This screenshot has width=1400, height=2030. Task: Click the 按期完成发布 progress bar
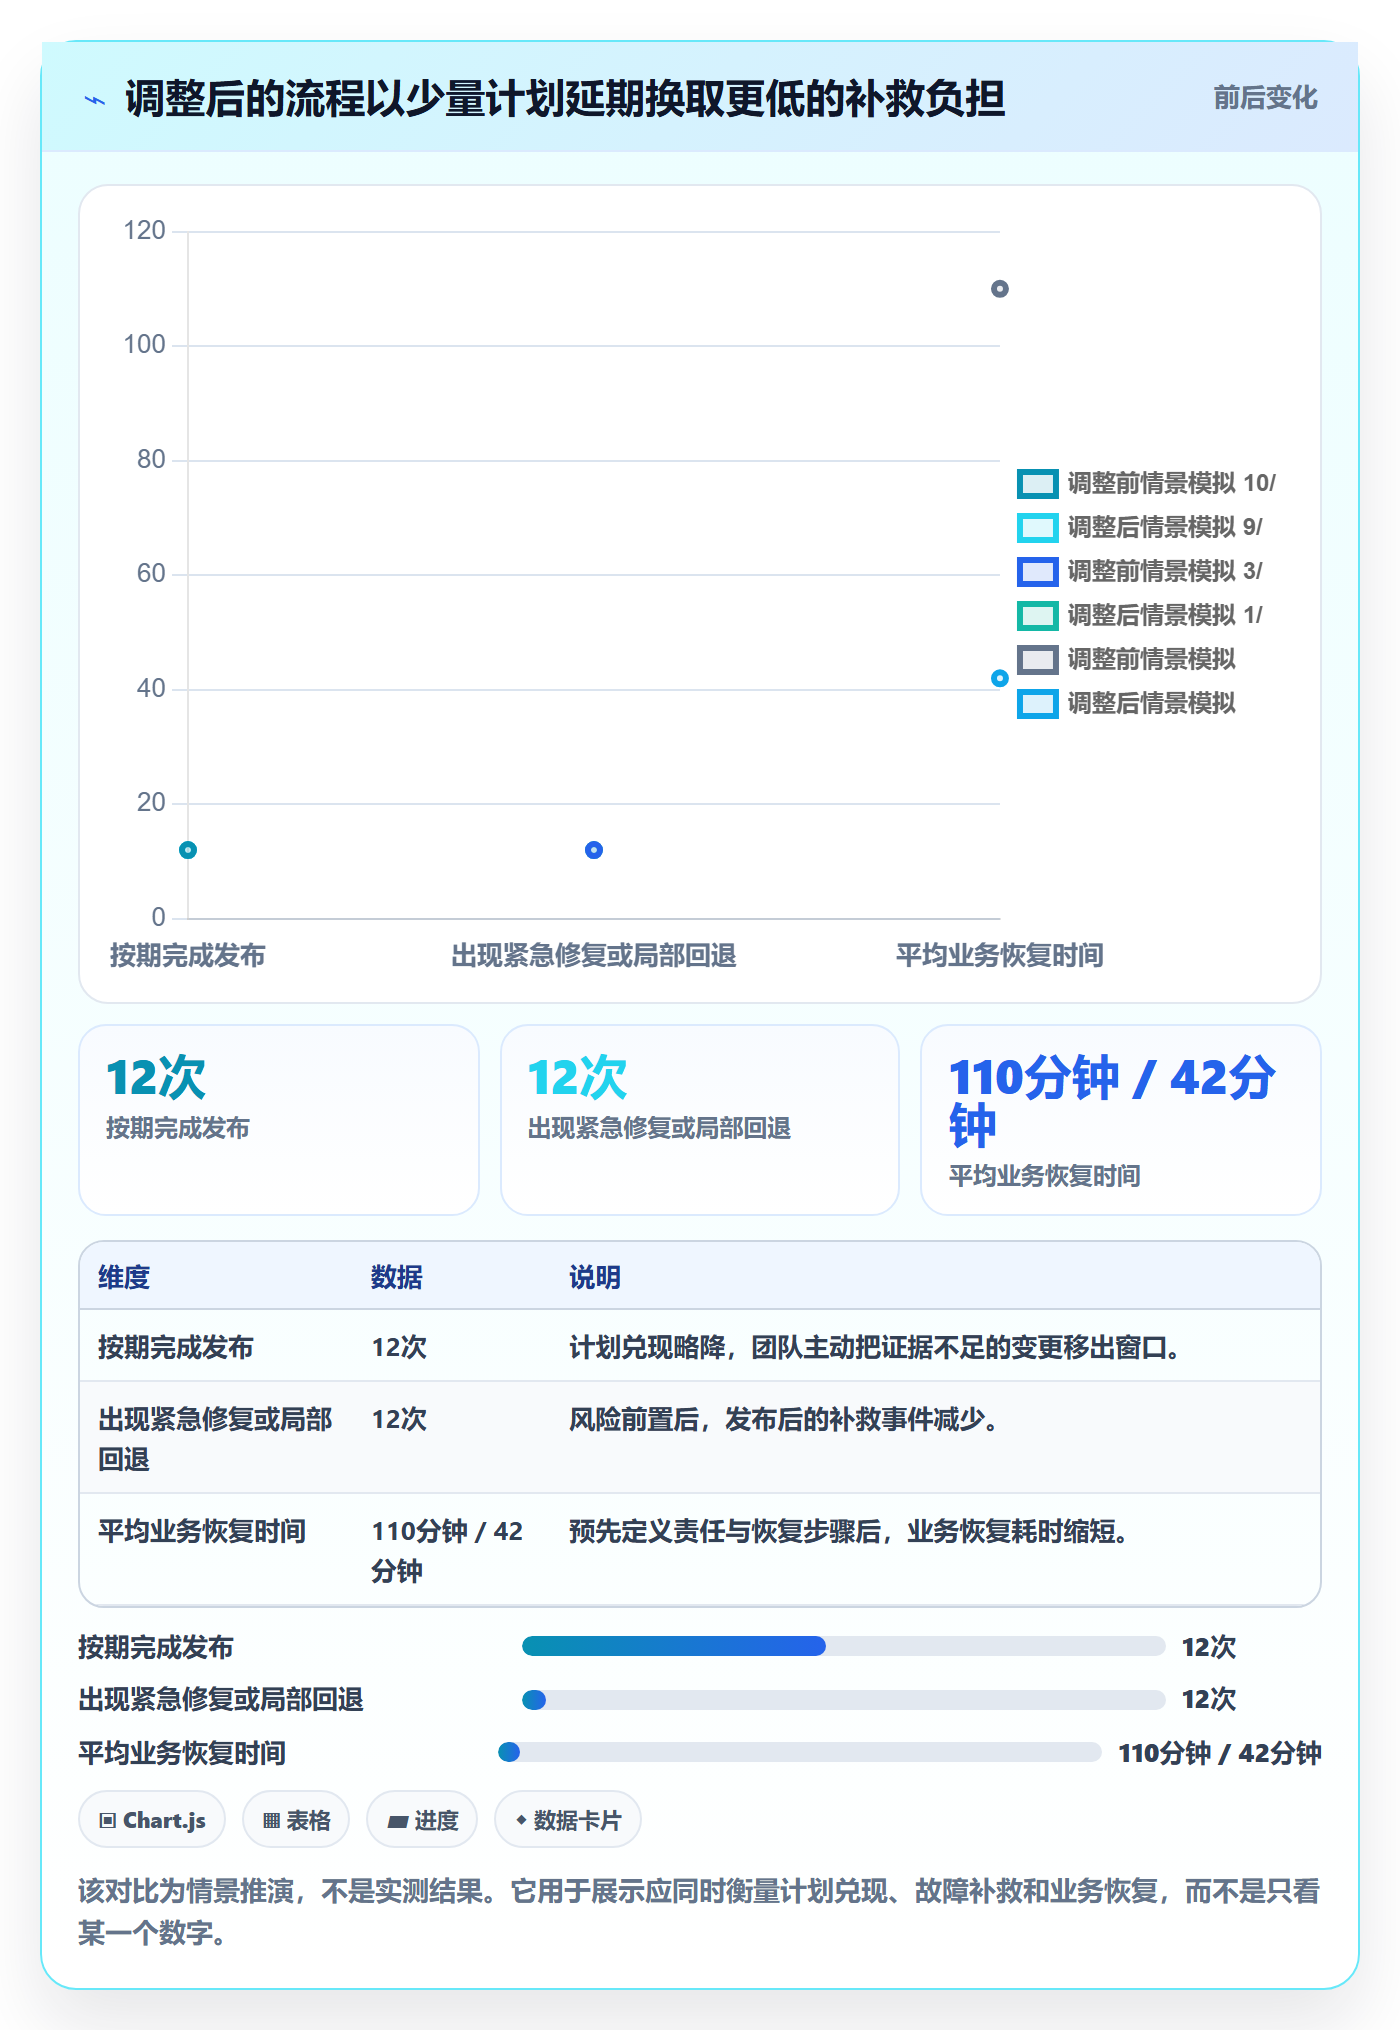click(844, 1646)
